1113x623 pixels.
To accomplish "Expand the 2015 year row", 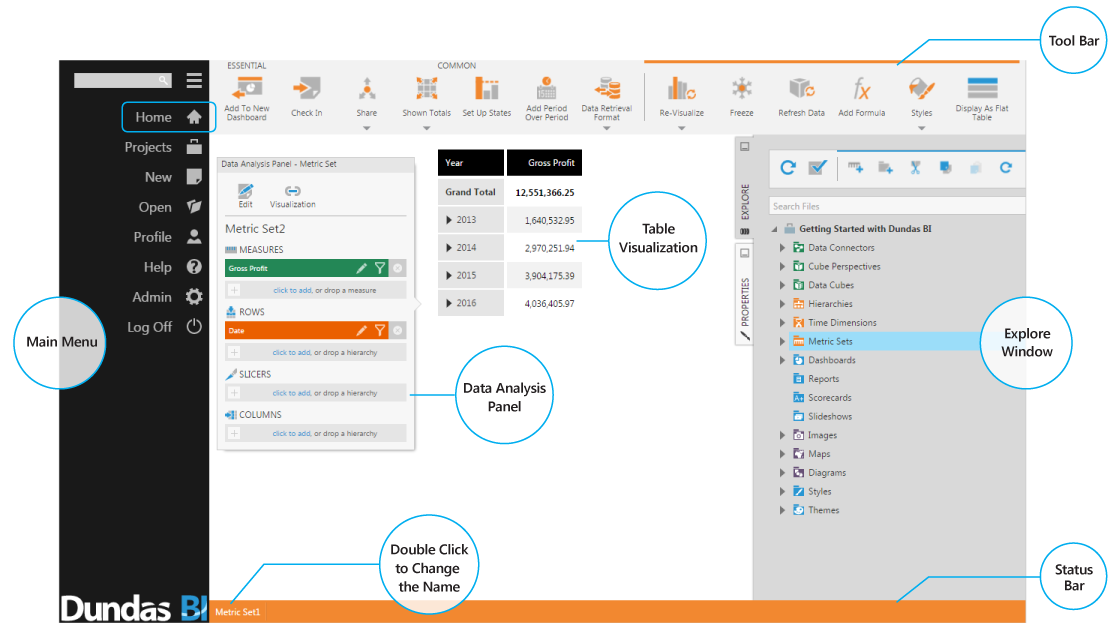I will tap(449, 275).
